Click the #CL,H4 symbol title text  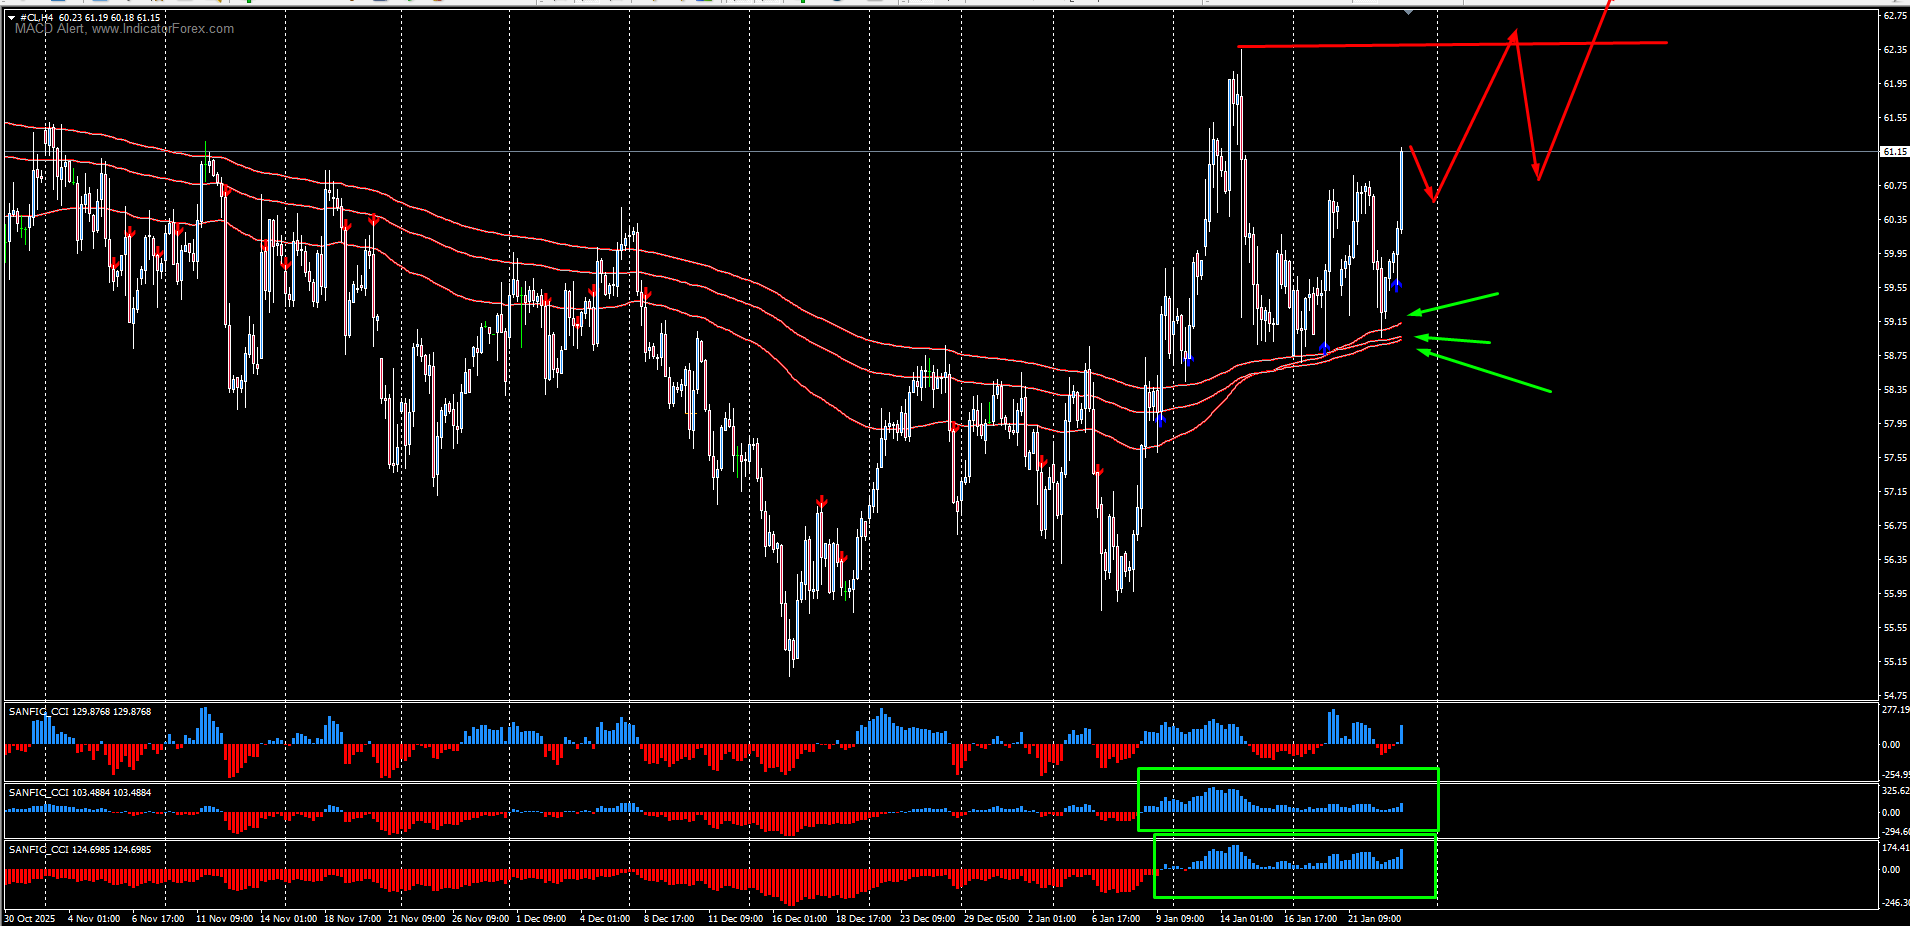37,17
